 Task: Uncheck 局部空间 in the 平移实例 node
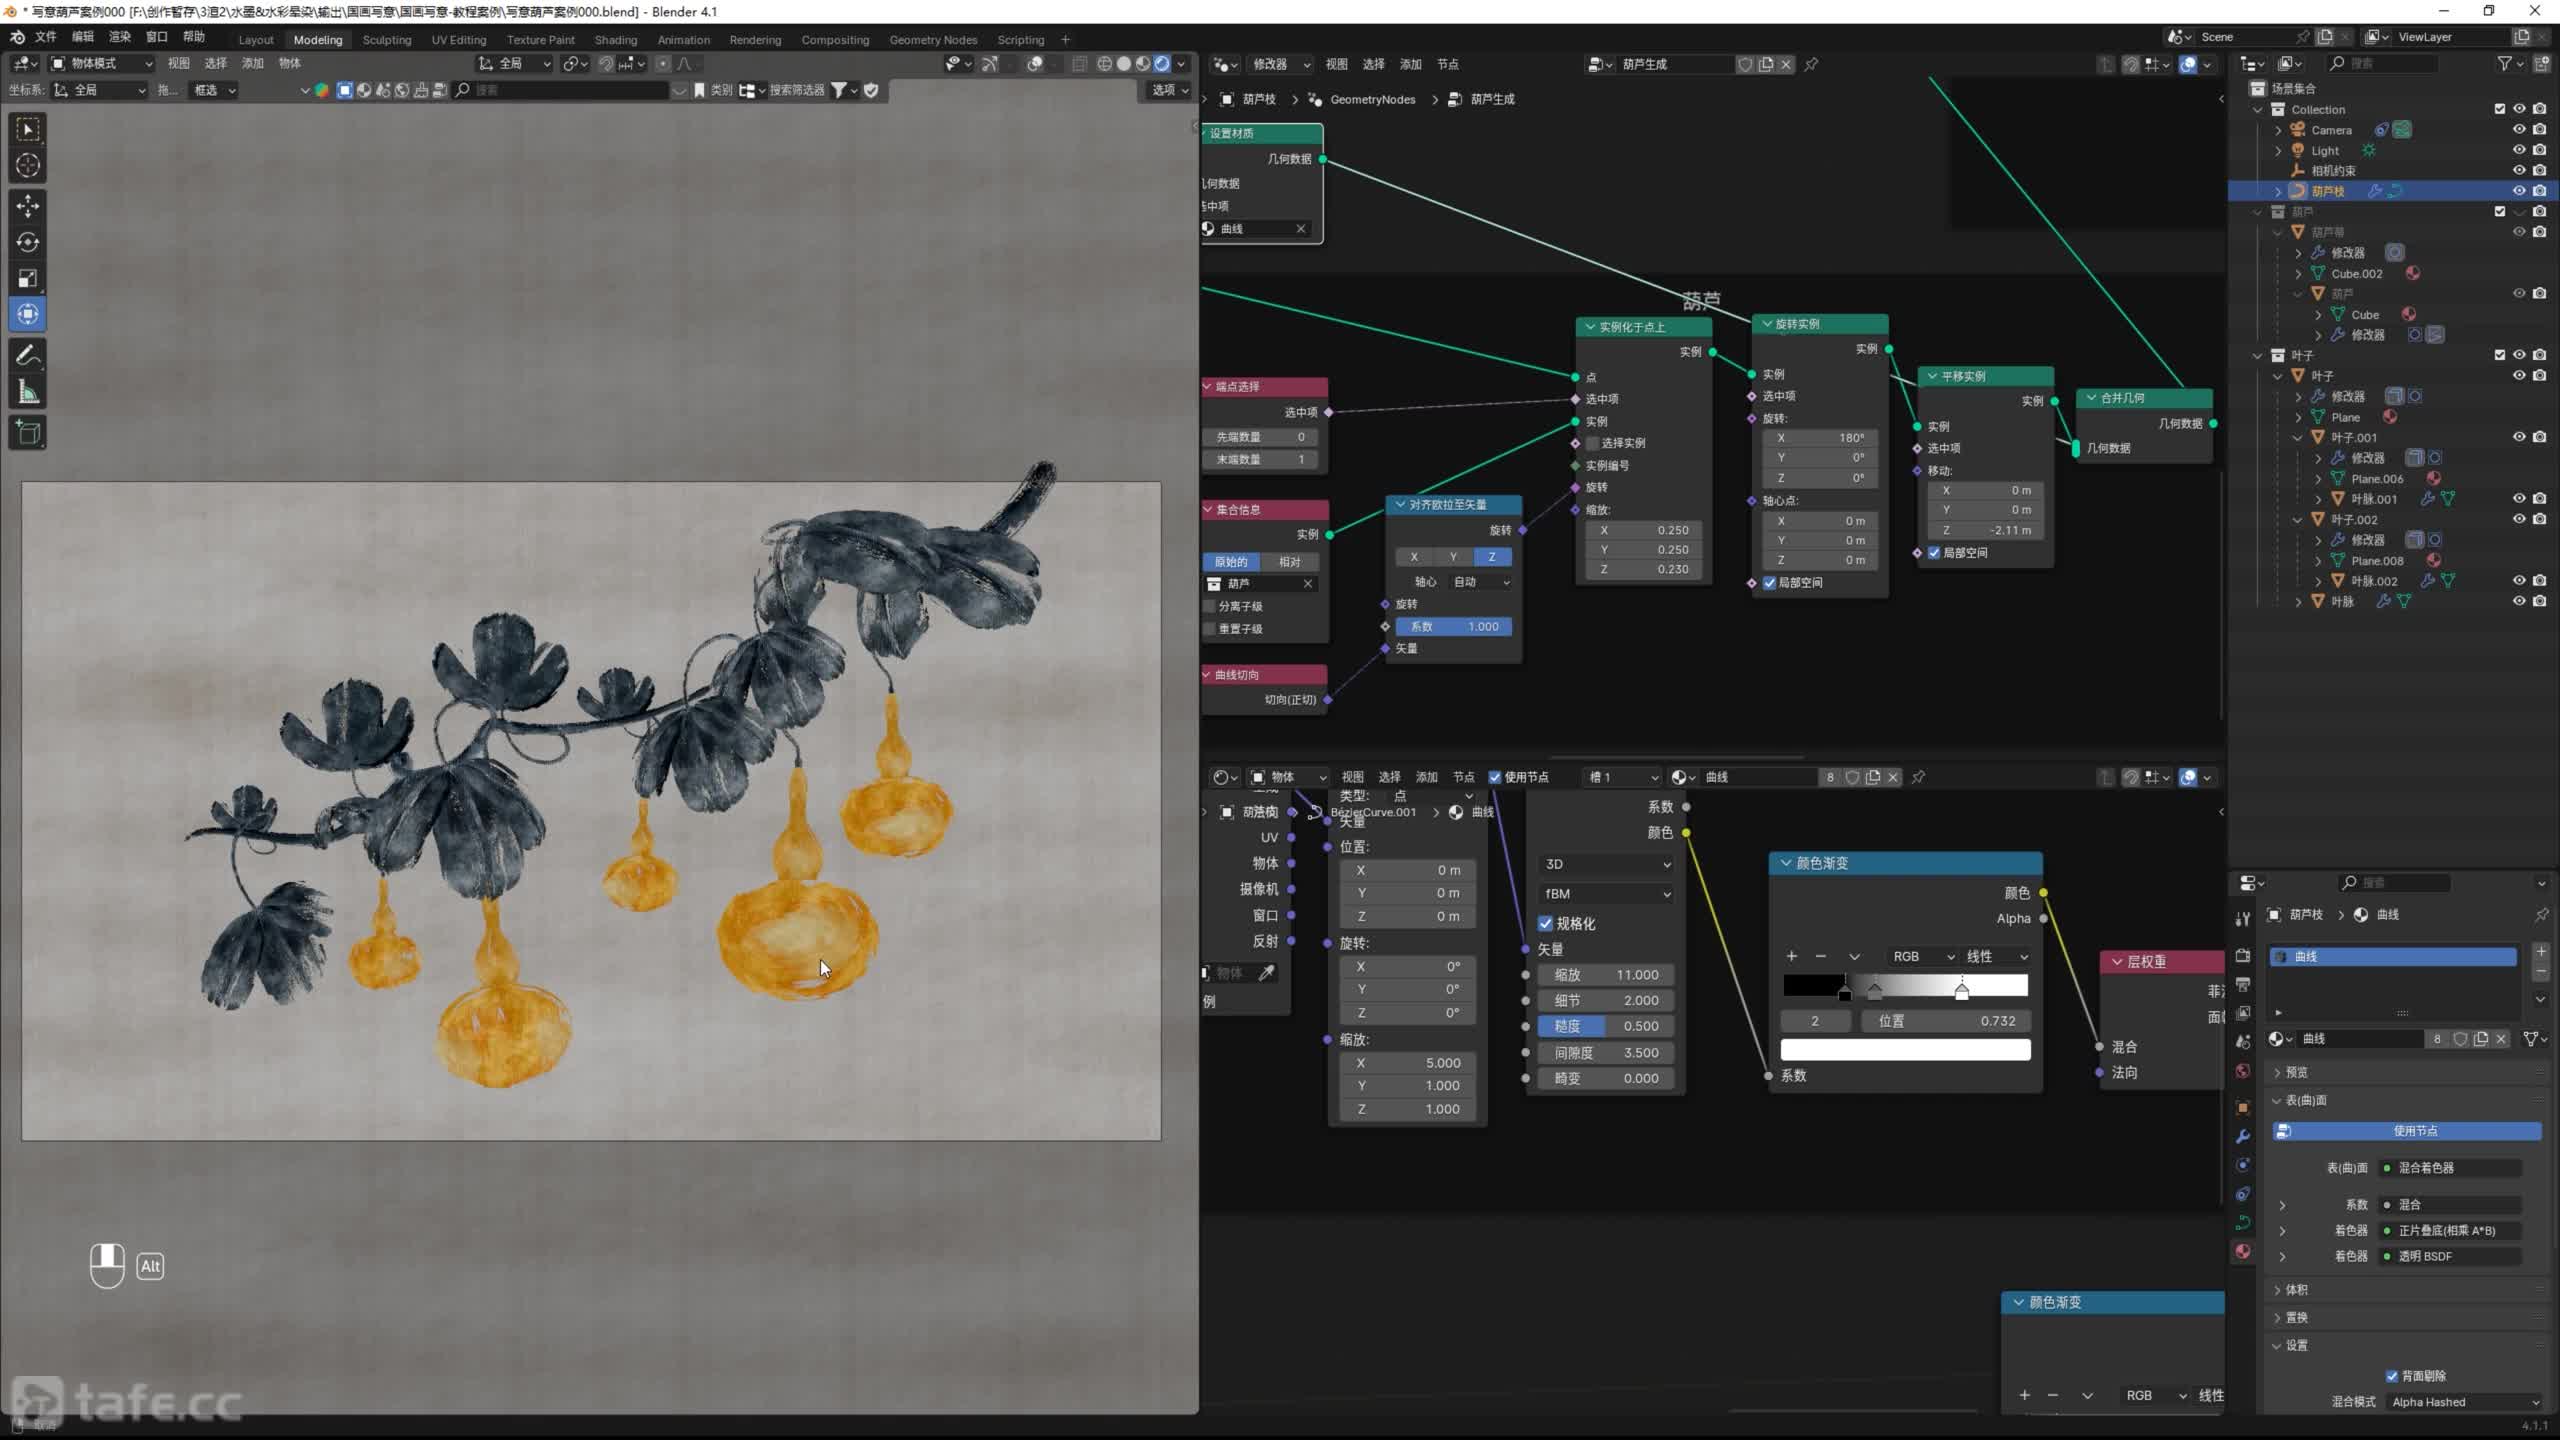click(1934, 553)
